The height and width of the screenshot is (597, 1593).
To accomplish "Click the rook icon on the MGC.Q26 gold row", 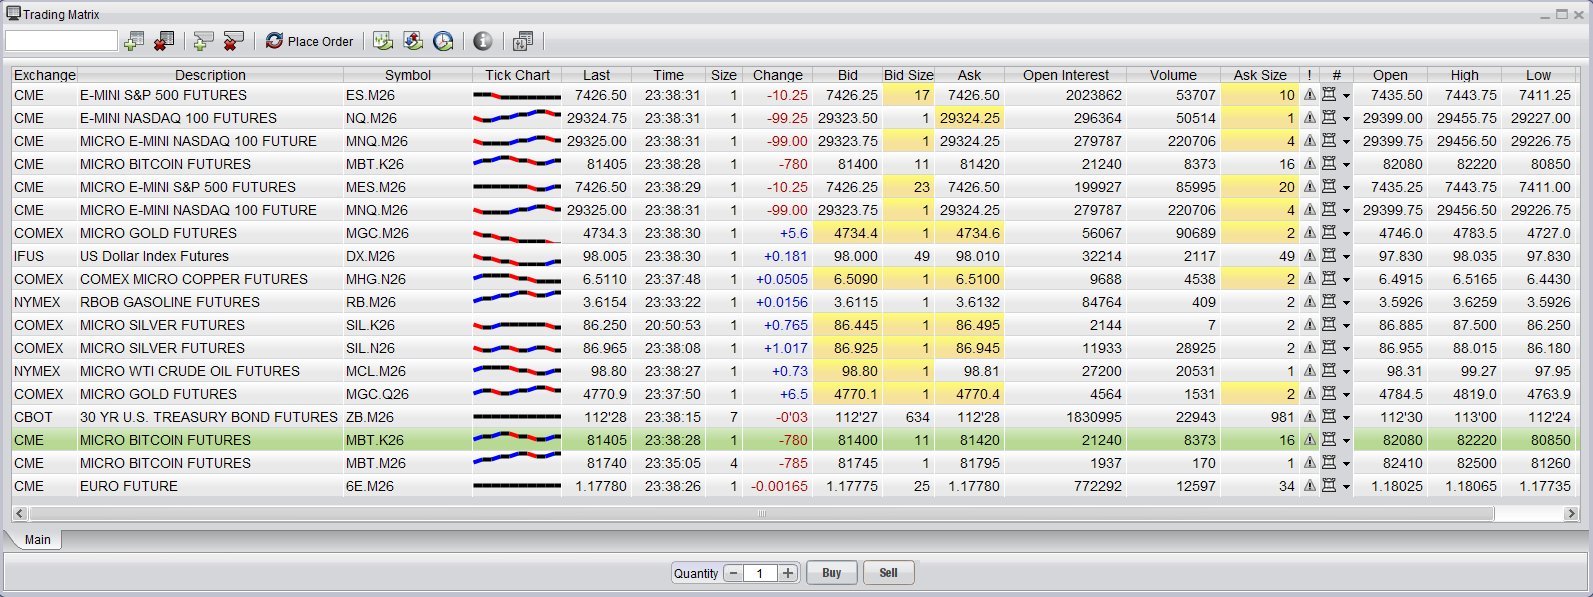I will (1329, 394).
